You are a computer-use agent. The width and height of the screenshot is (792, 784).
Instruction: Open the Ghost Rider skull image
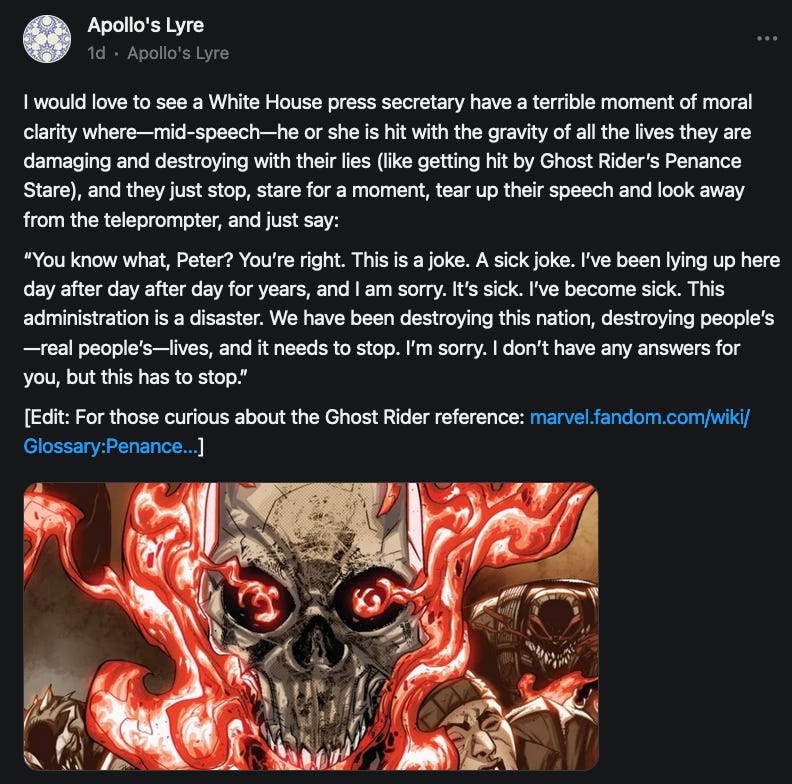coord(311,626)
